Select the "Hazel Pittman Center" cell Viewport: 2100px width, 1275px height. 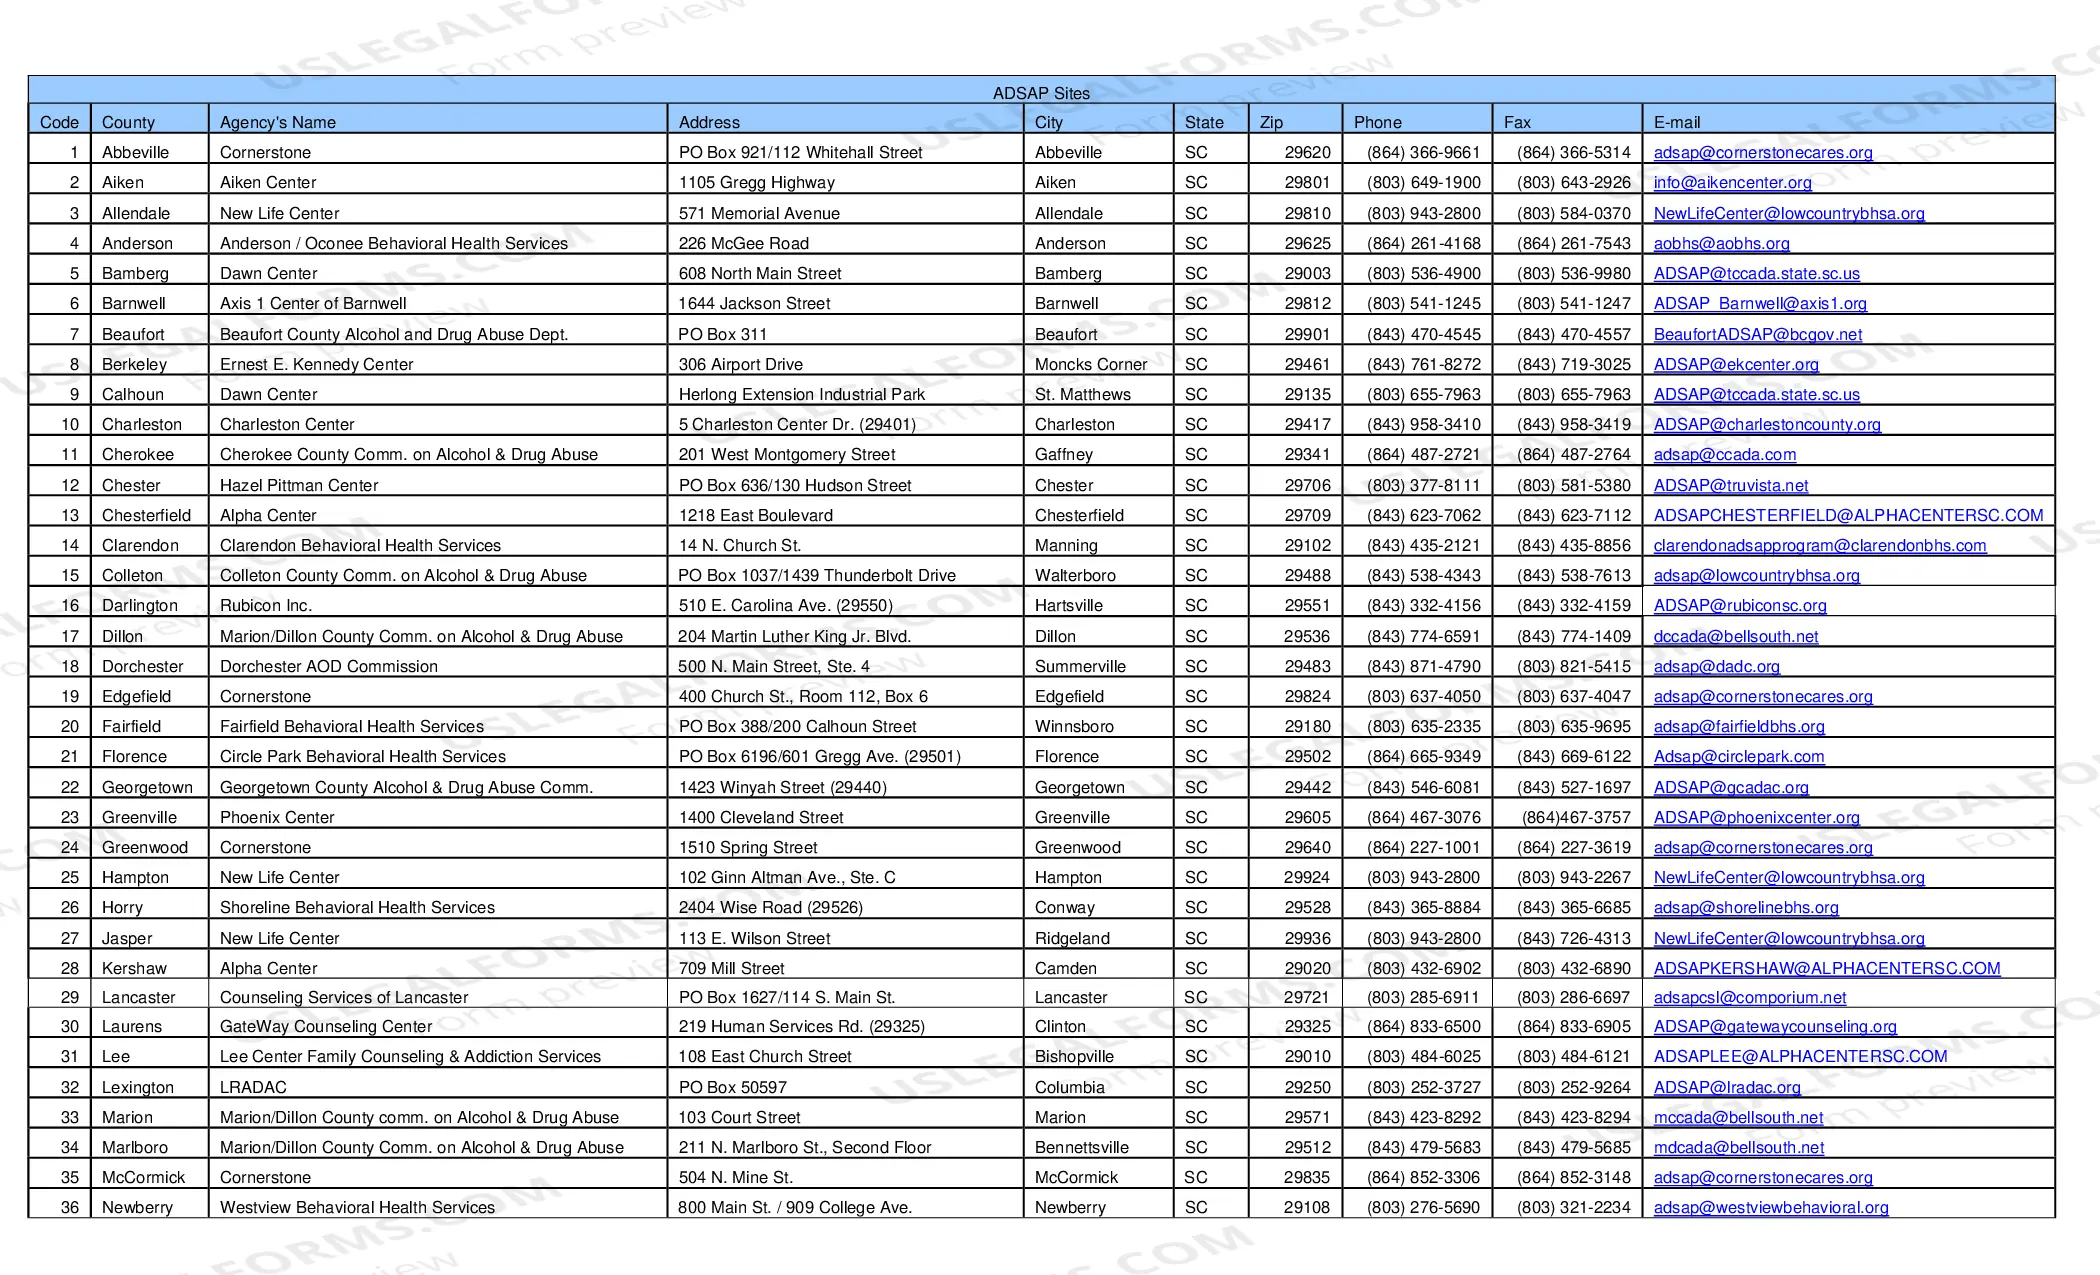click(x=299, y=485)
